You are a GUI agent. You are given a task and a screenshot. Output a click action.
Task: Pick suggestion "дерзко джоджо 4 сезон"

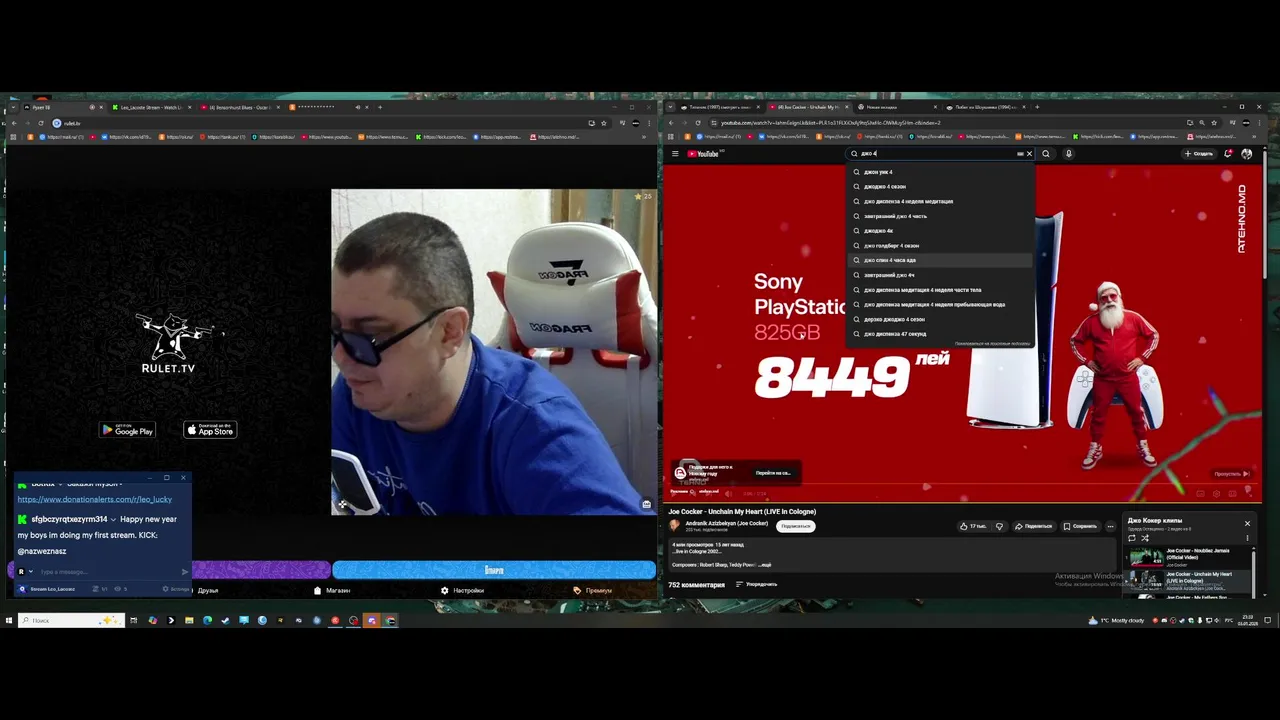940,319
